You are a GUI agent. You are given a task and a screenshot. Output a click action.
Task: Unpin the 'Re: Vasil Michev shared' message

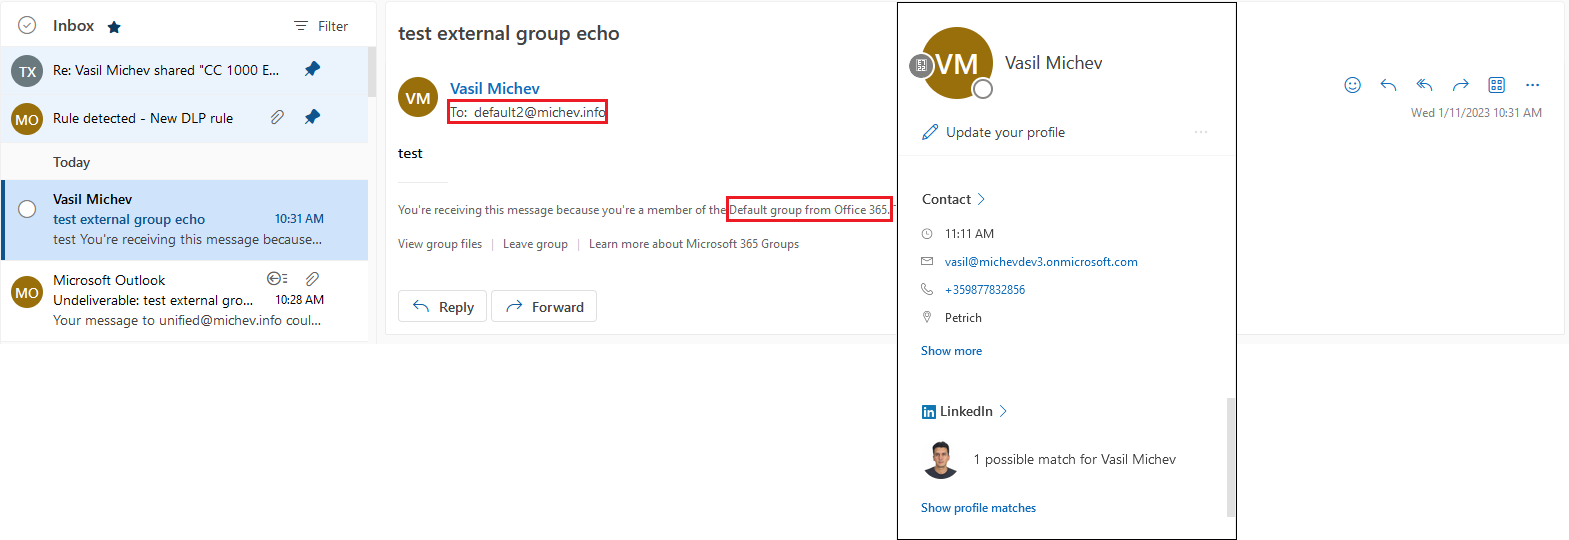click(312, 69)
